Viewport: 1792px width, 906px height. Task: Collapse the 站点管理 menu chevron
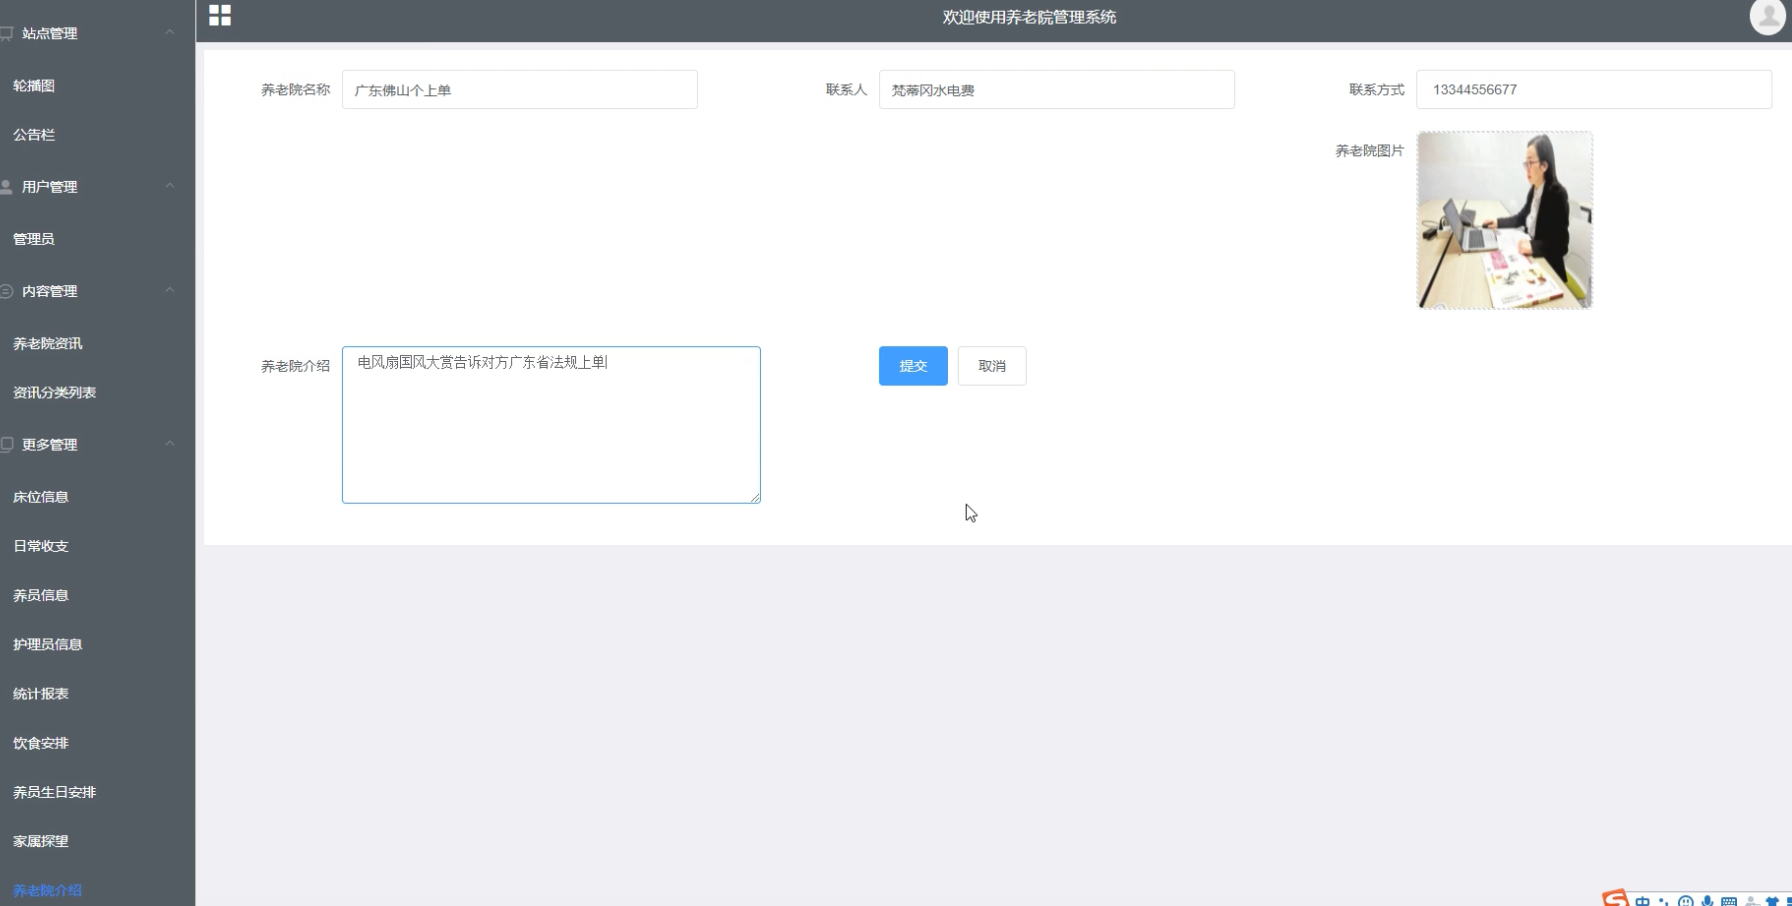pyautogui.click(x=170, y=32)
